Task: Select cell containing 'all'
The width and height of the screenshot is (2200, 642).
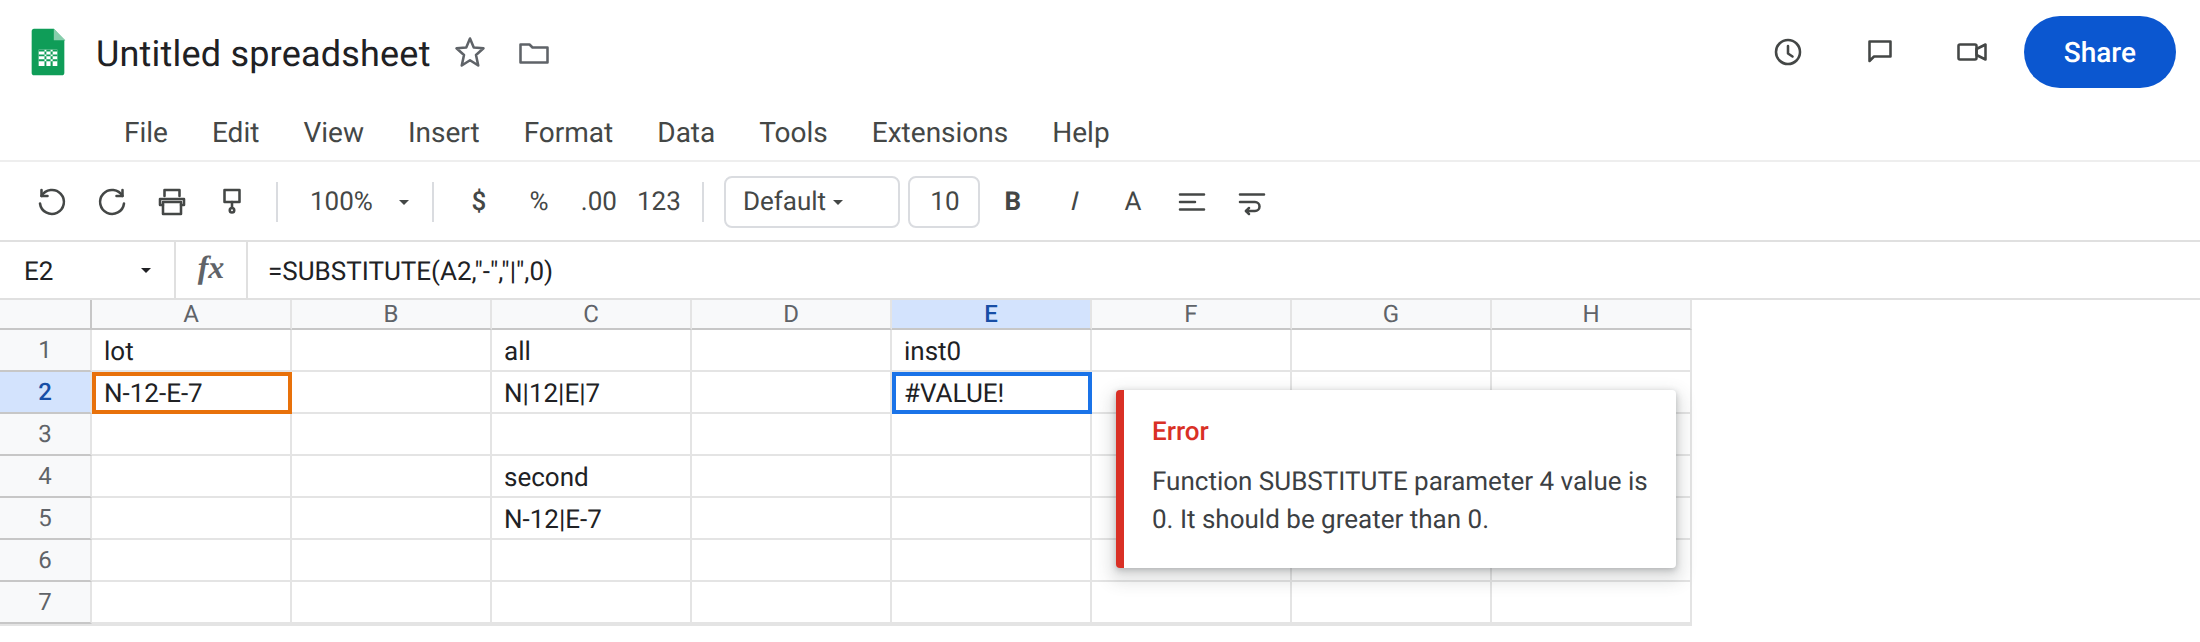Action: [591, 351]
